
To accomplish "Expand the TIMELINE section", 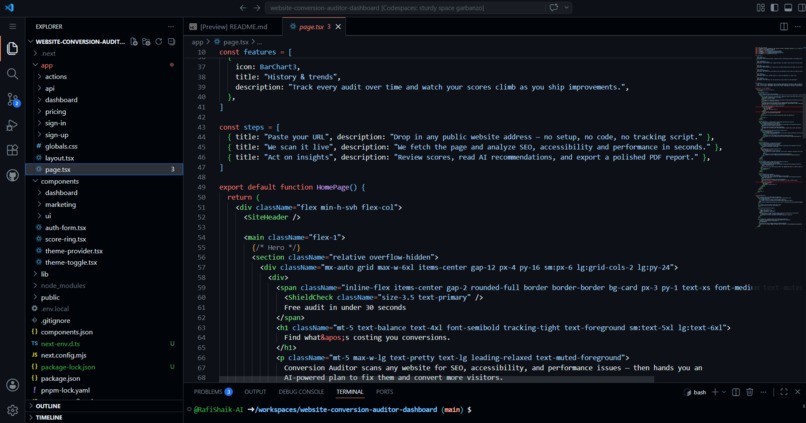I will point(104,417).
